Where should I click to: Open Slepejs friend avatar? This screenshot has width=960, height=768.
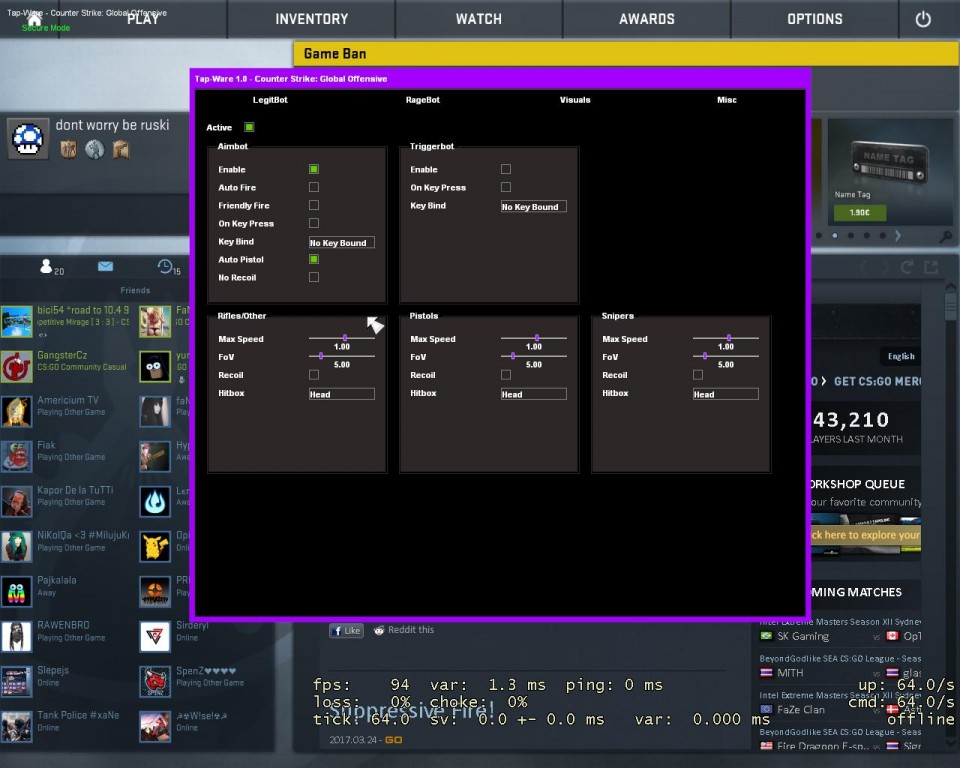coord(17,682)
